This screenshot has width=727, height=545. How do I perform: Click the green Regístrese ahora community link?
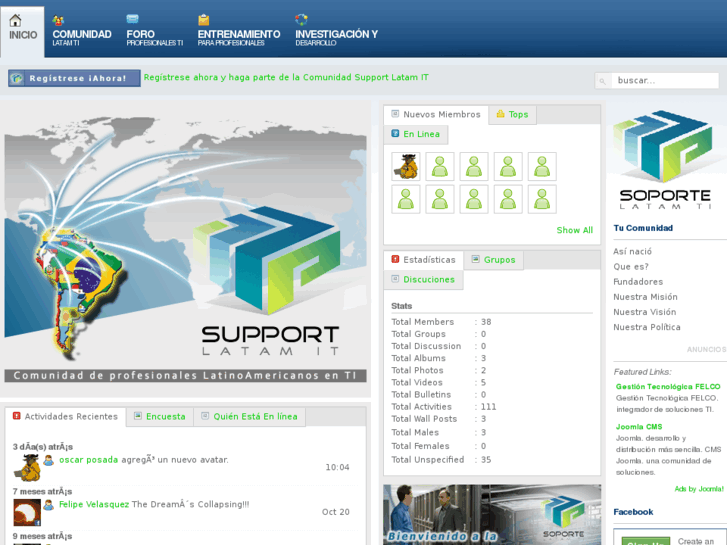(286, 77)
